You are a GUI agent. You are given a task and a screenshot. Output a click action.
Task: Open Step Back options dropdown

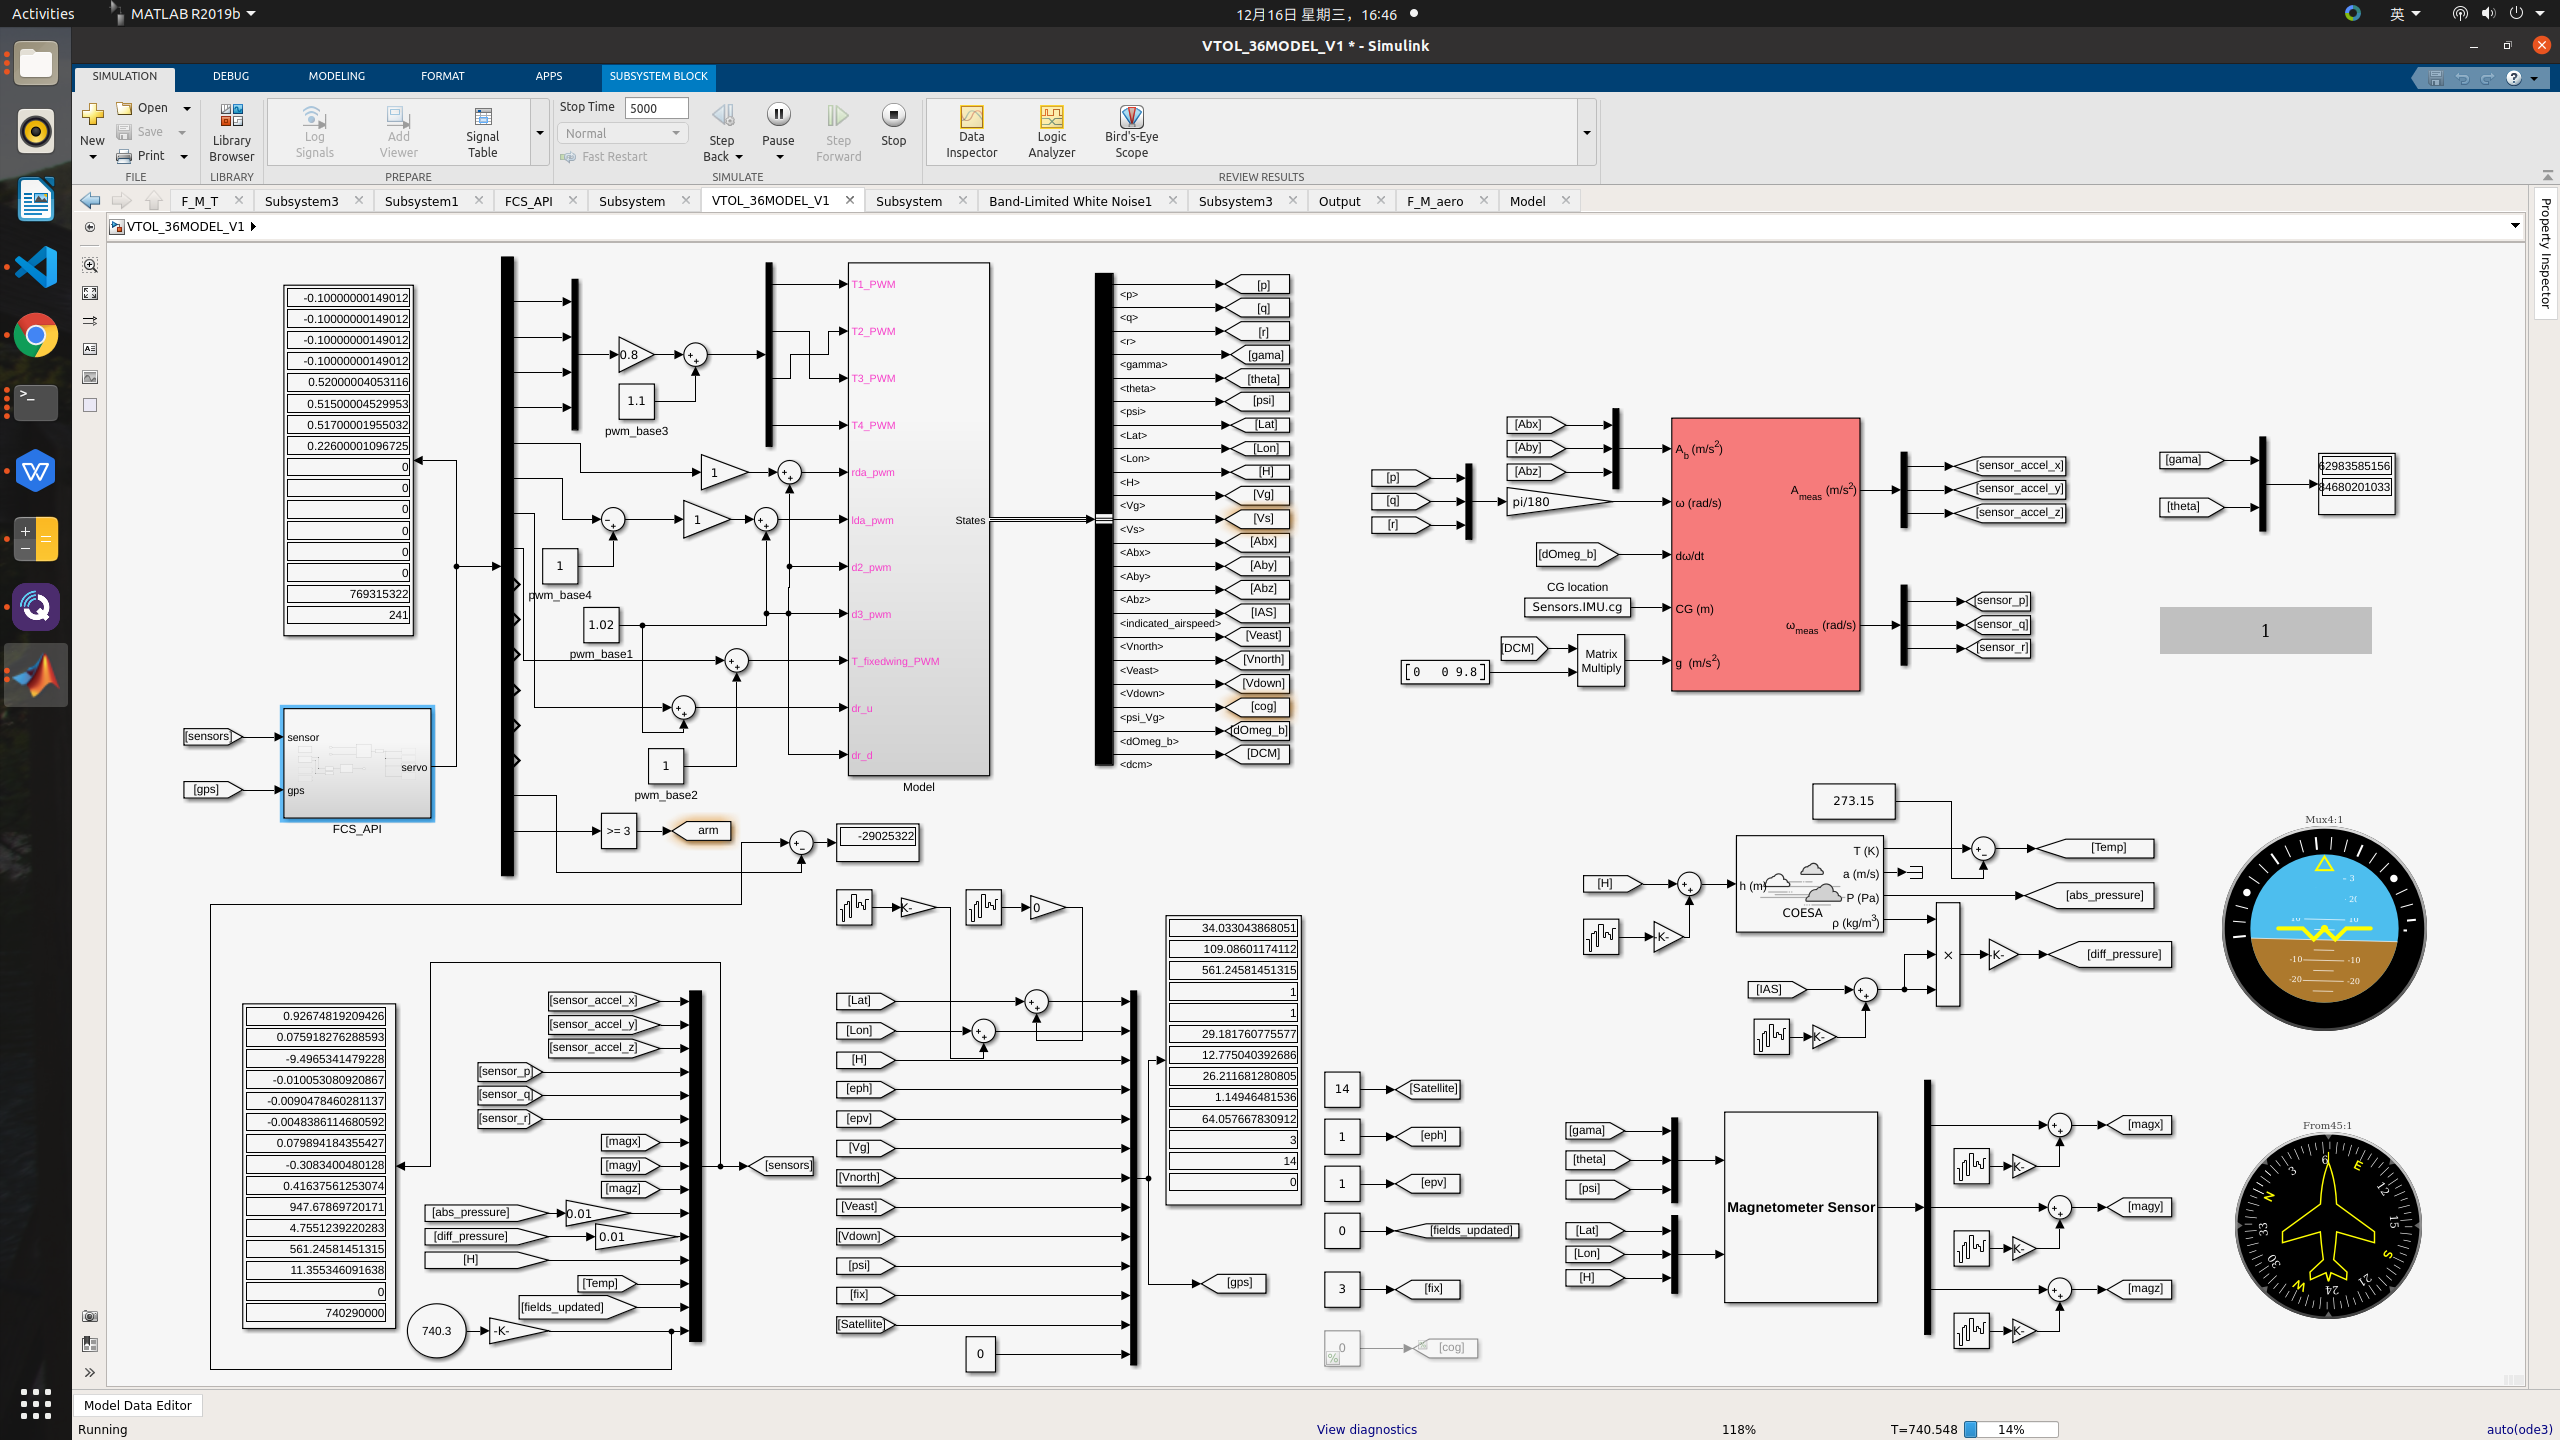(739, 157)
